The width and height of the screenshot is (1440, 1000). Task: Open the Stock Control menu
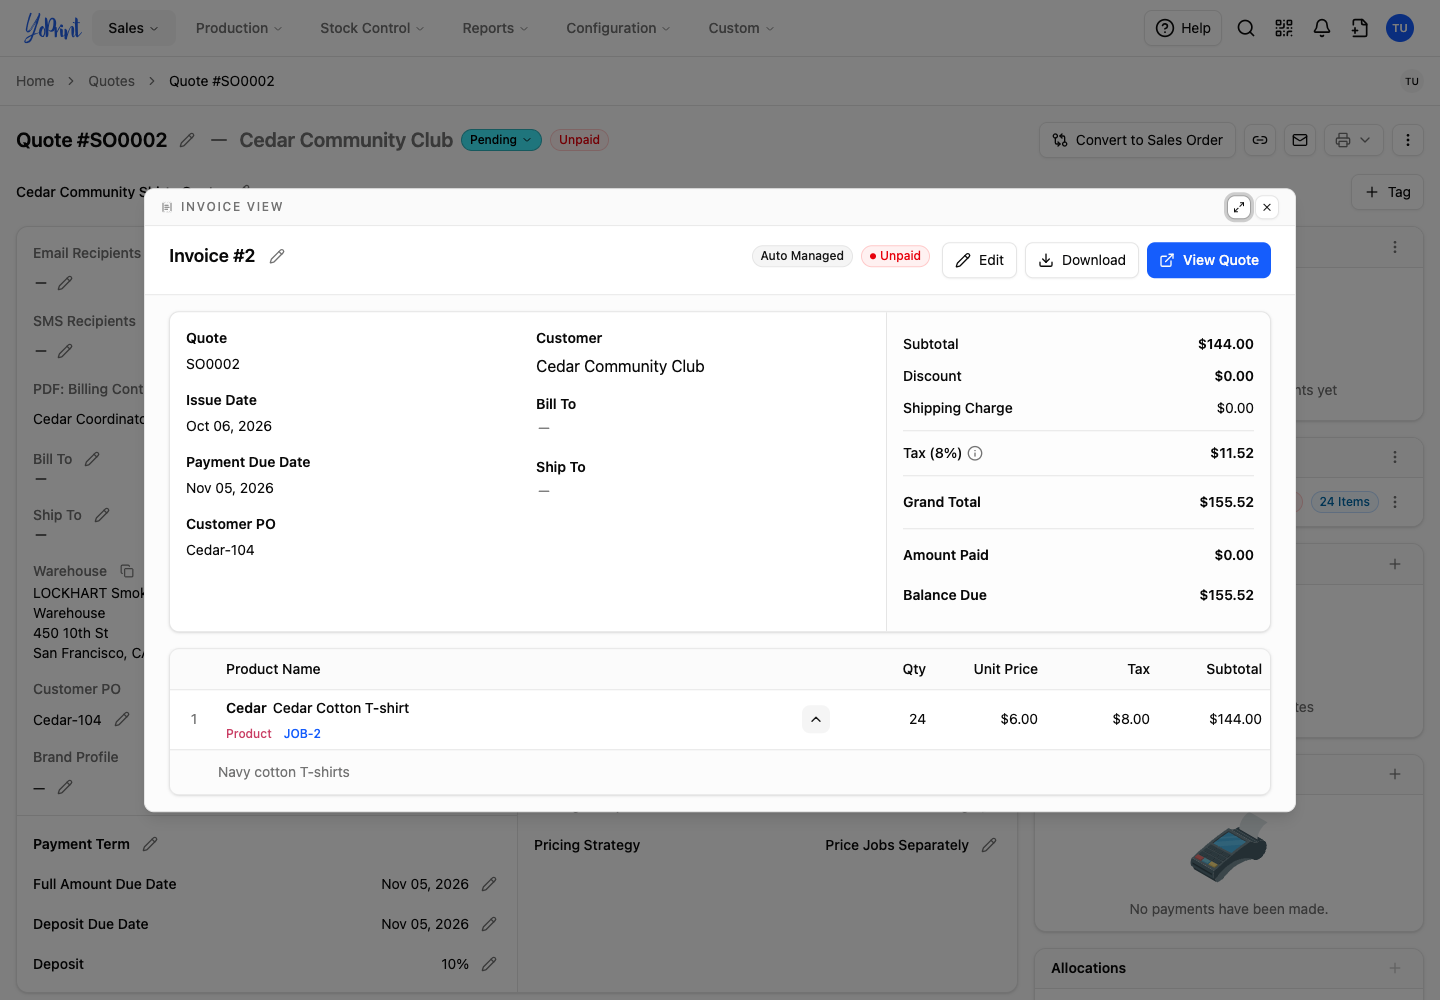(x=372, y=28)
